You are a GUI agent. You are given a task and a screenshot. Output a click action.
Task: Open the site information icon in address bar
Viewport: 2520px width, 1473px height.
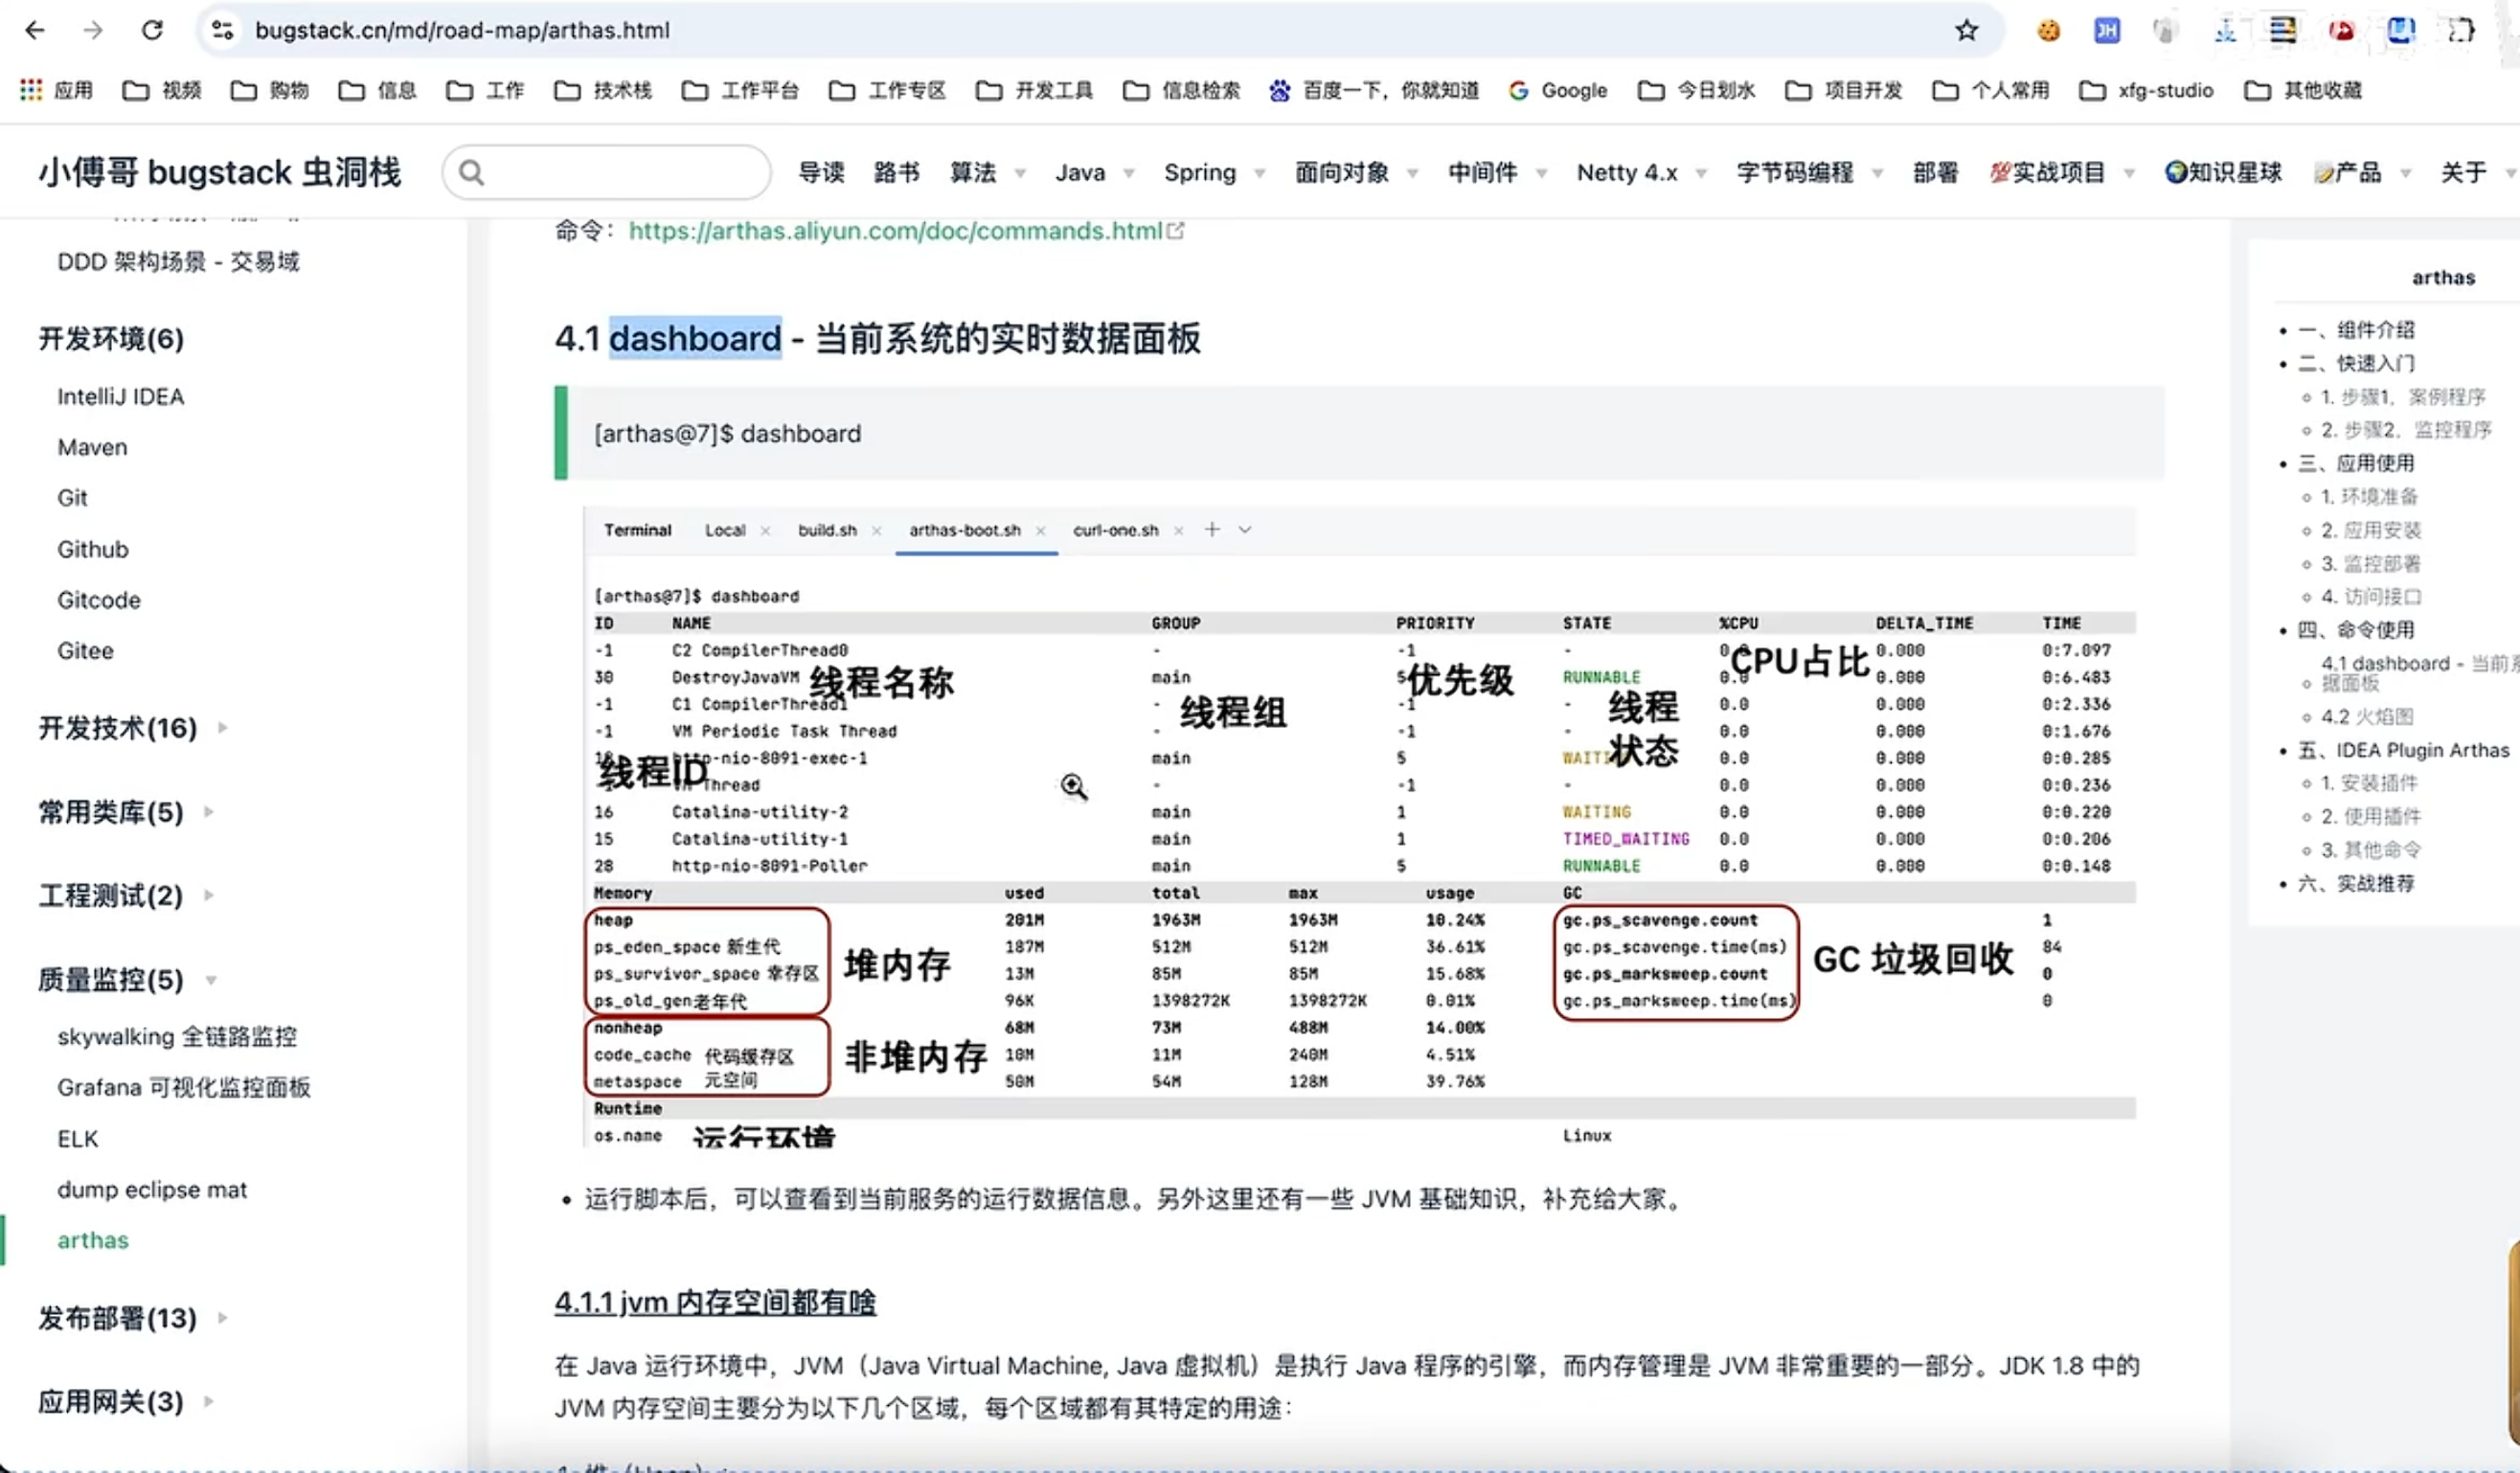click(x=222, y=30)
